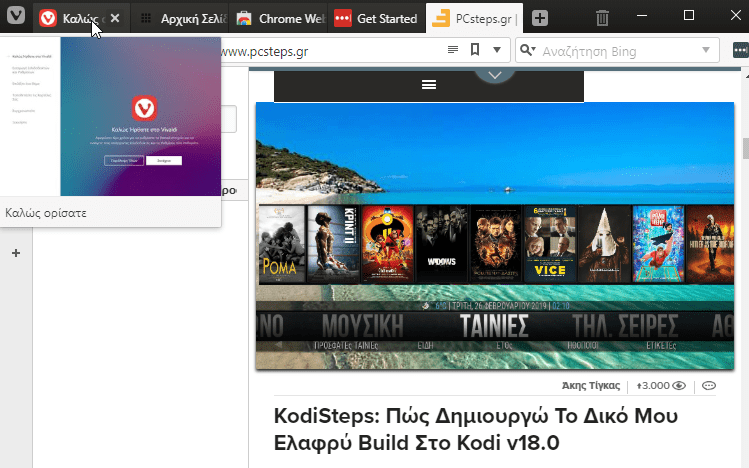Open the Widows movie poster
Viewport: 749px width, 468px height.
click(441, 244)
